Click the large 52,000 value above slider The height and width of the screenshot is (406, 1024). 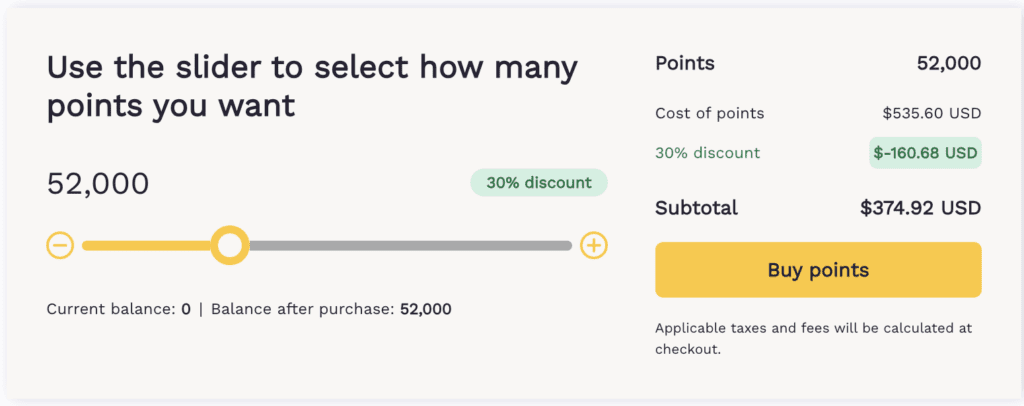[x=98, y=184]
